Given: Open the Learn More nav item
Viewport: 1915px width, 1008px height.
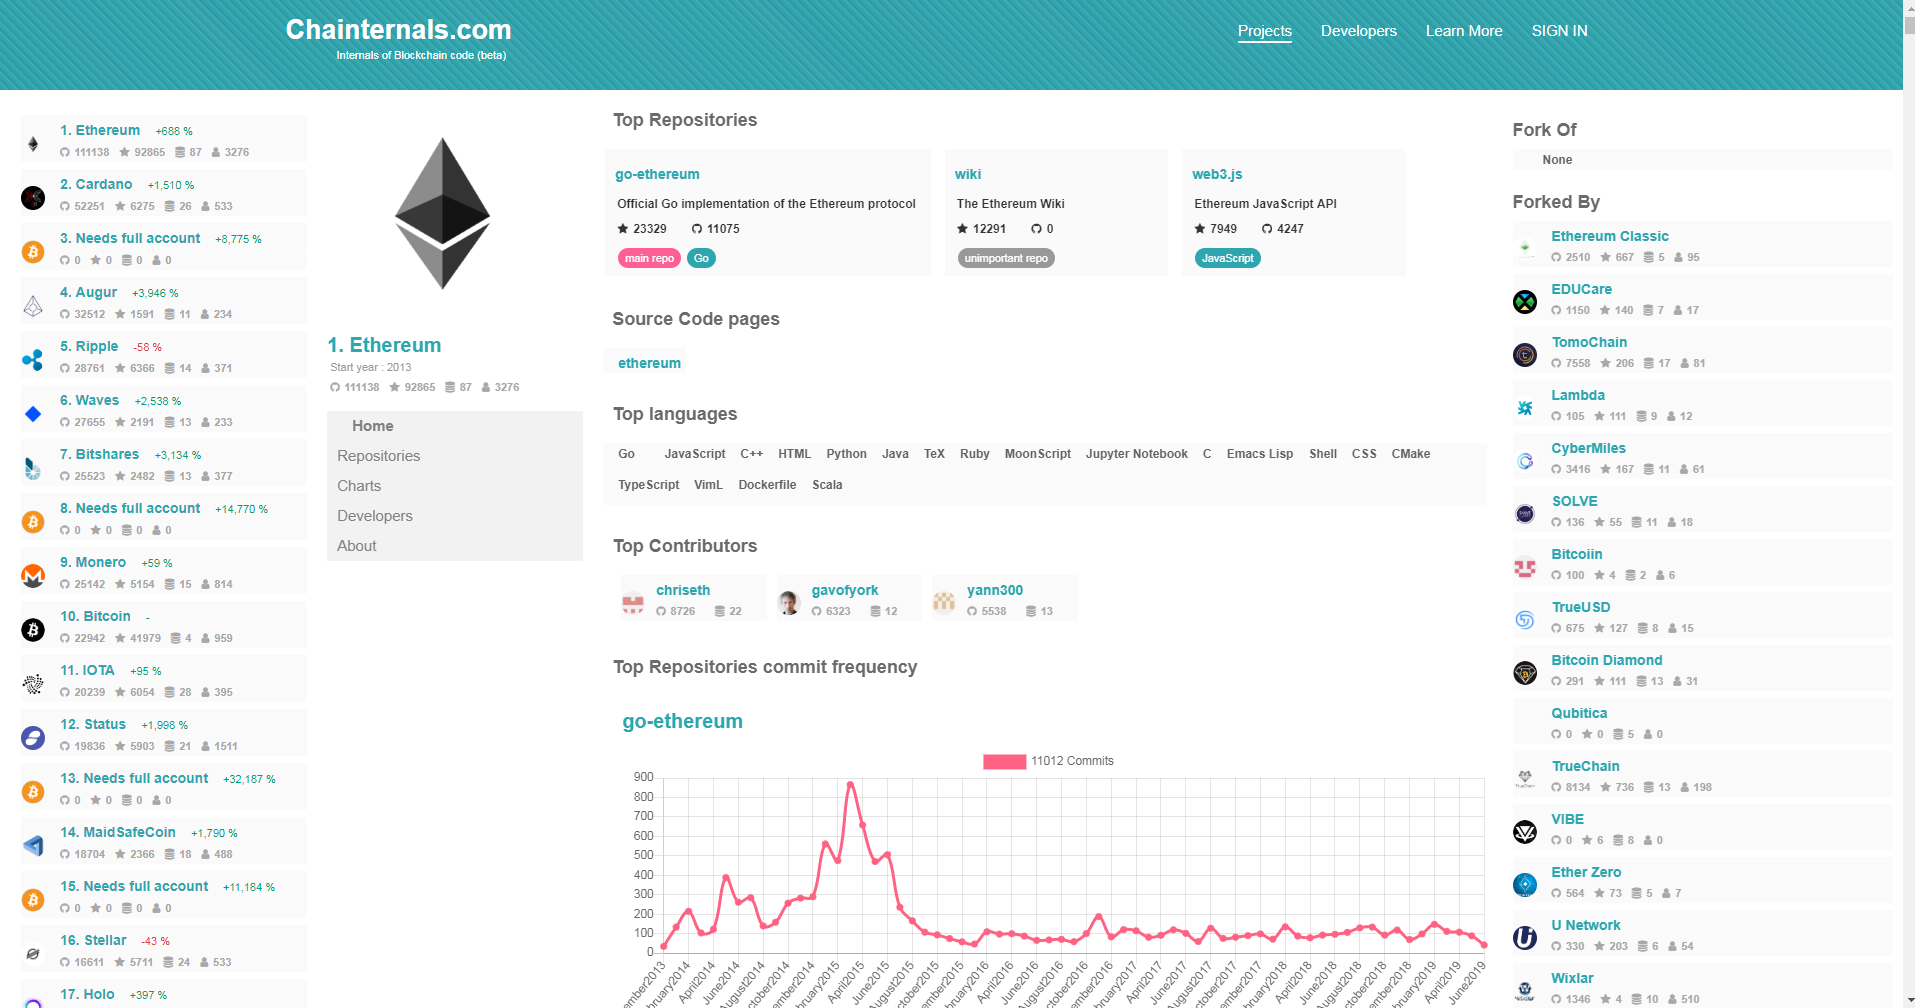Looking at the screenshot, I should [x=1464, y=31].
